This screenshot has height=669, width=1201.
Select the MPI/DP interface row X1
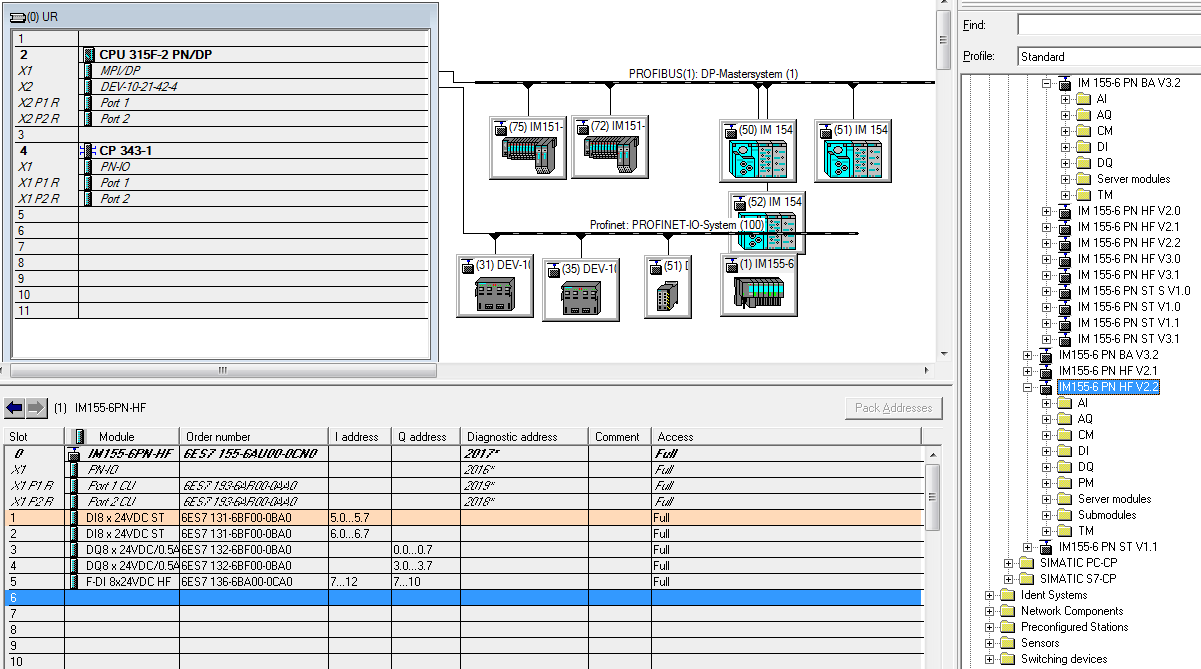221,71
